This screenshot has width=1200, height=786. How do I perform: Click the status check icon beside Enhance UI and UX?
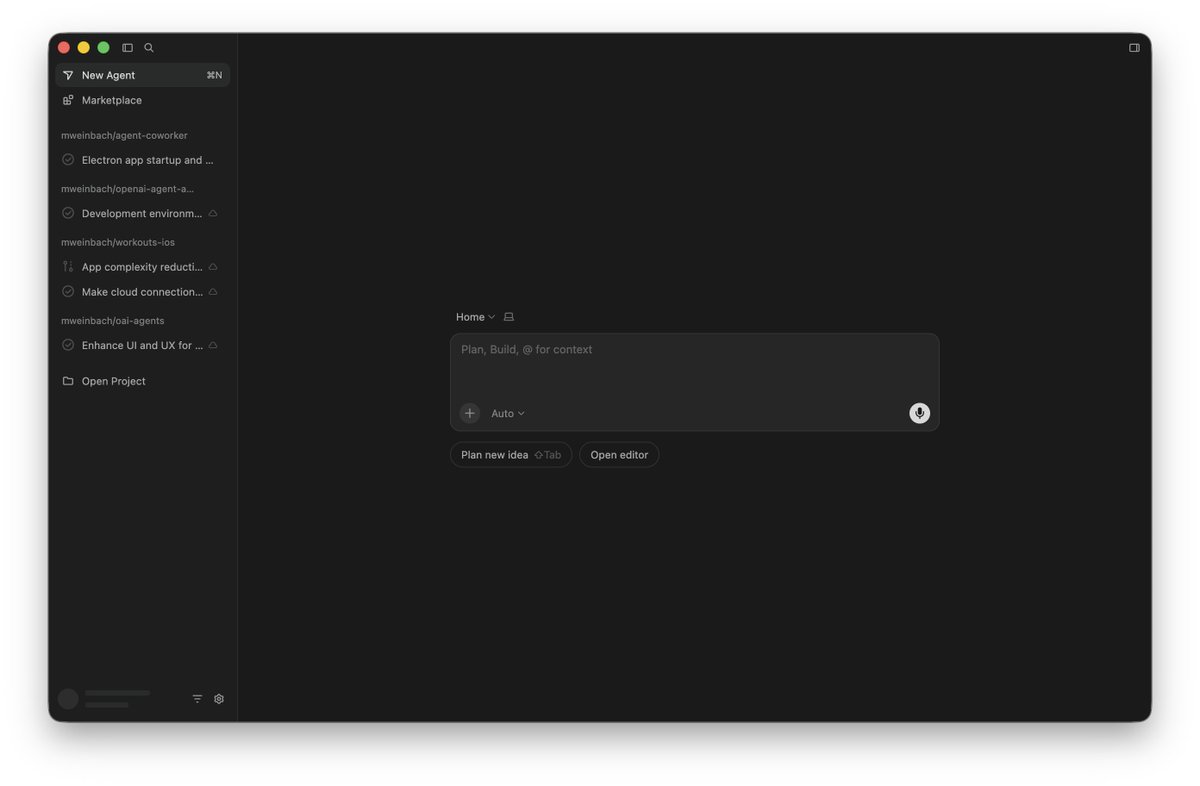pos(68,345)
